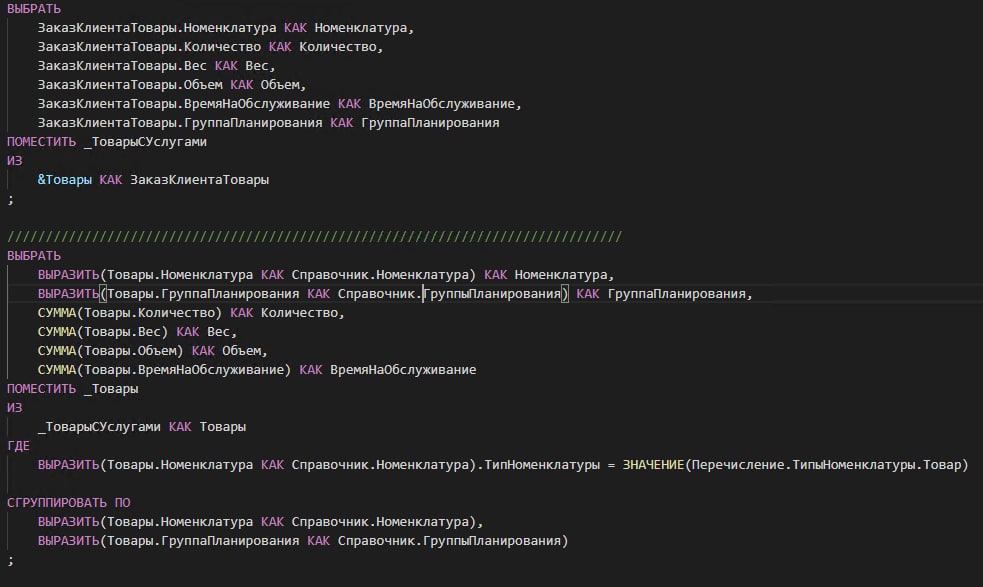The width and height of the screenshot is (983, 587).
Task: Click ЗаказКлиентаТовары.Номенклатура in the first query
Action: click(157, 28)
